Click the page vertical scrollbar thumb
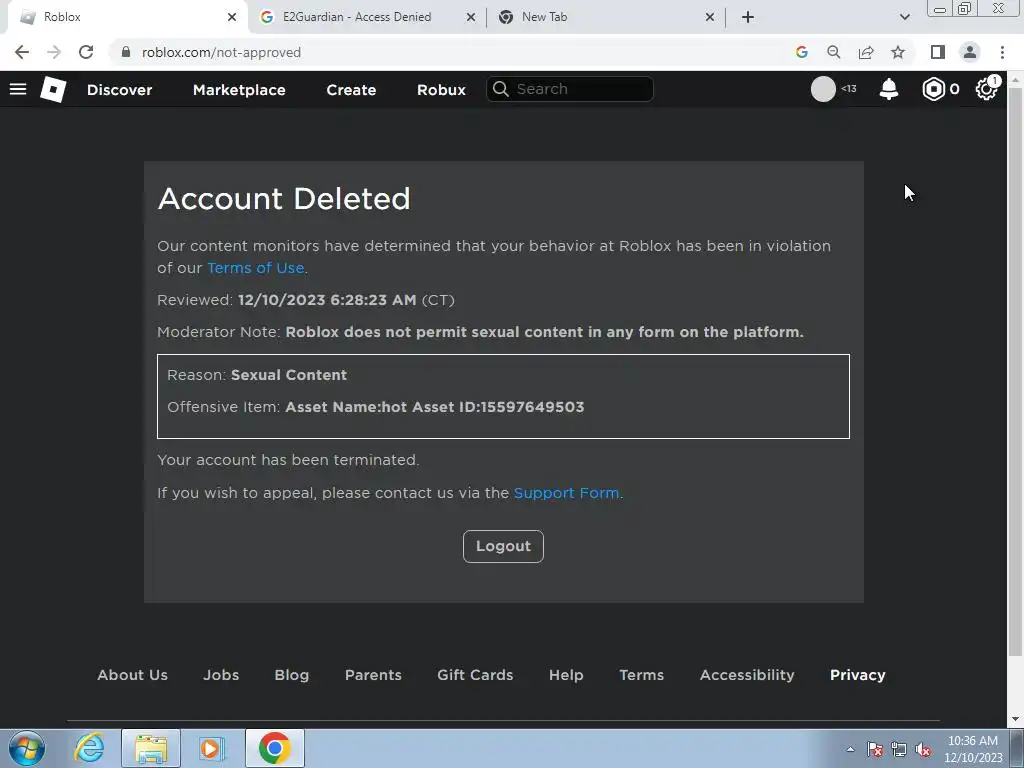 [x=1015, y=371]
